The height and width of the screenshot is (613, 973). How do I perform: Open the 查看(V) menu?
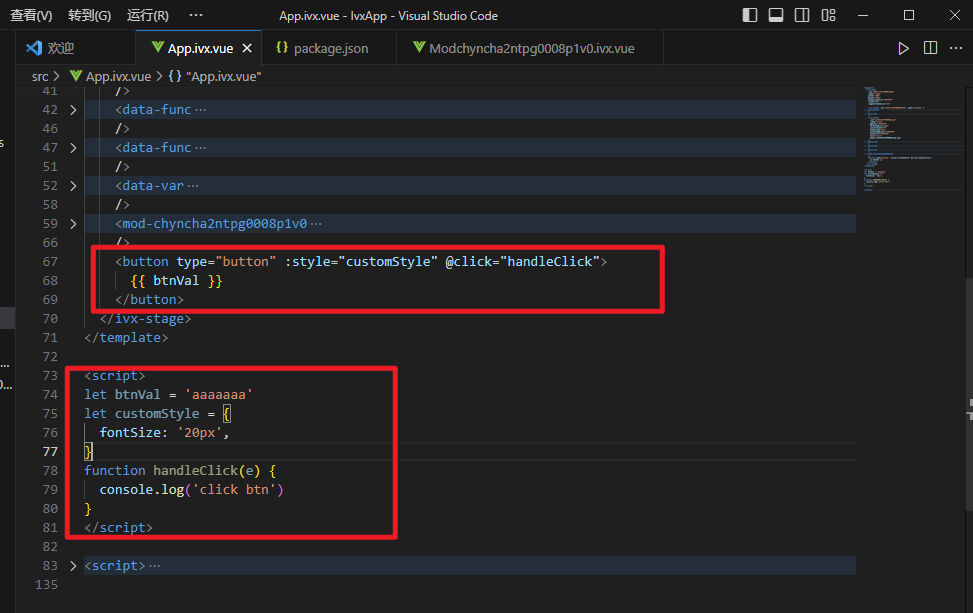[x=31, y=16]
